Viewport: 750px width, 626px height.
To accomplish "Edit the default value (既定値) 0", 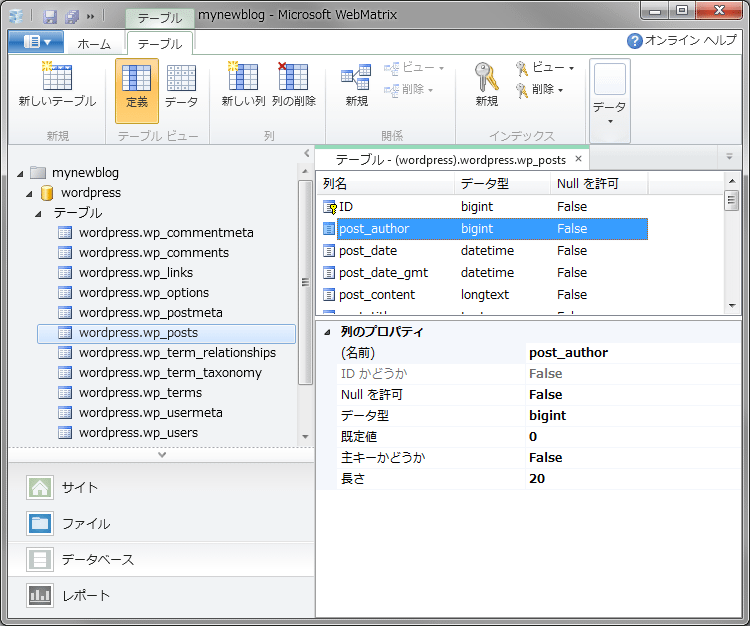I will 633,437.
